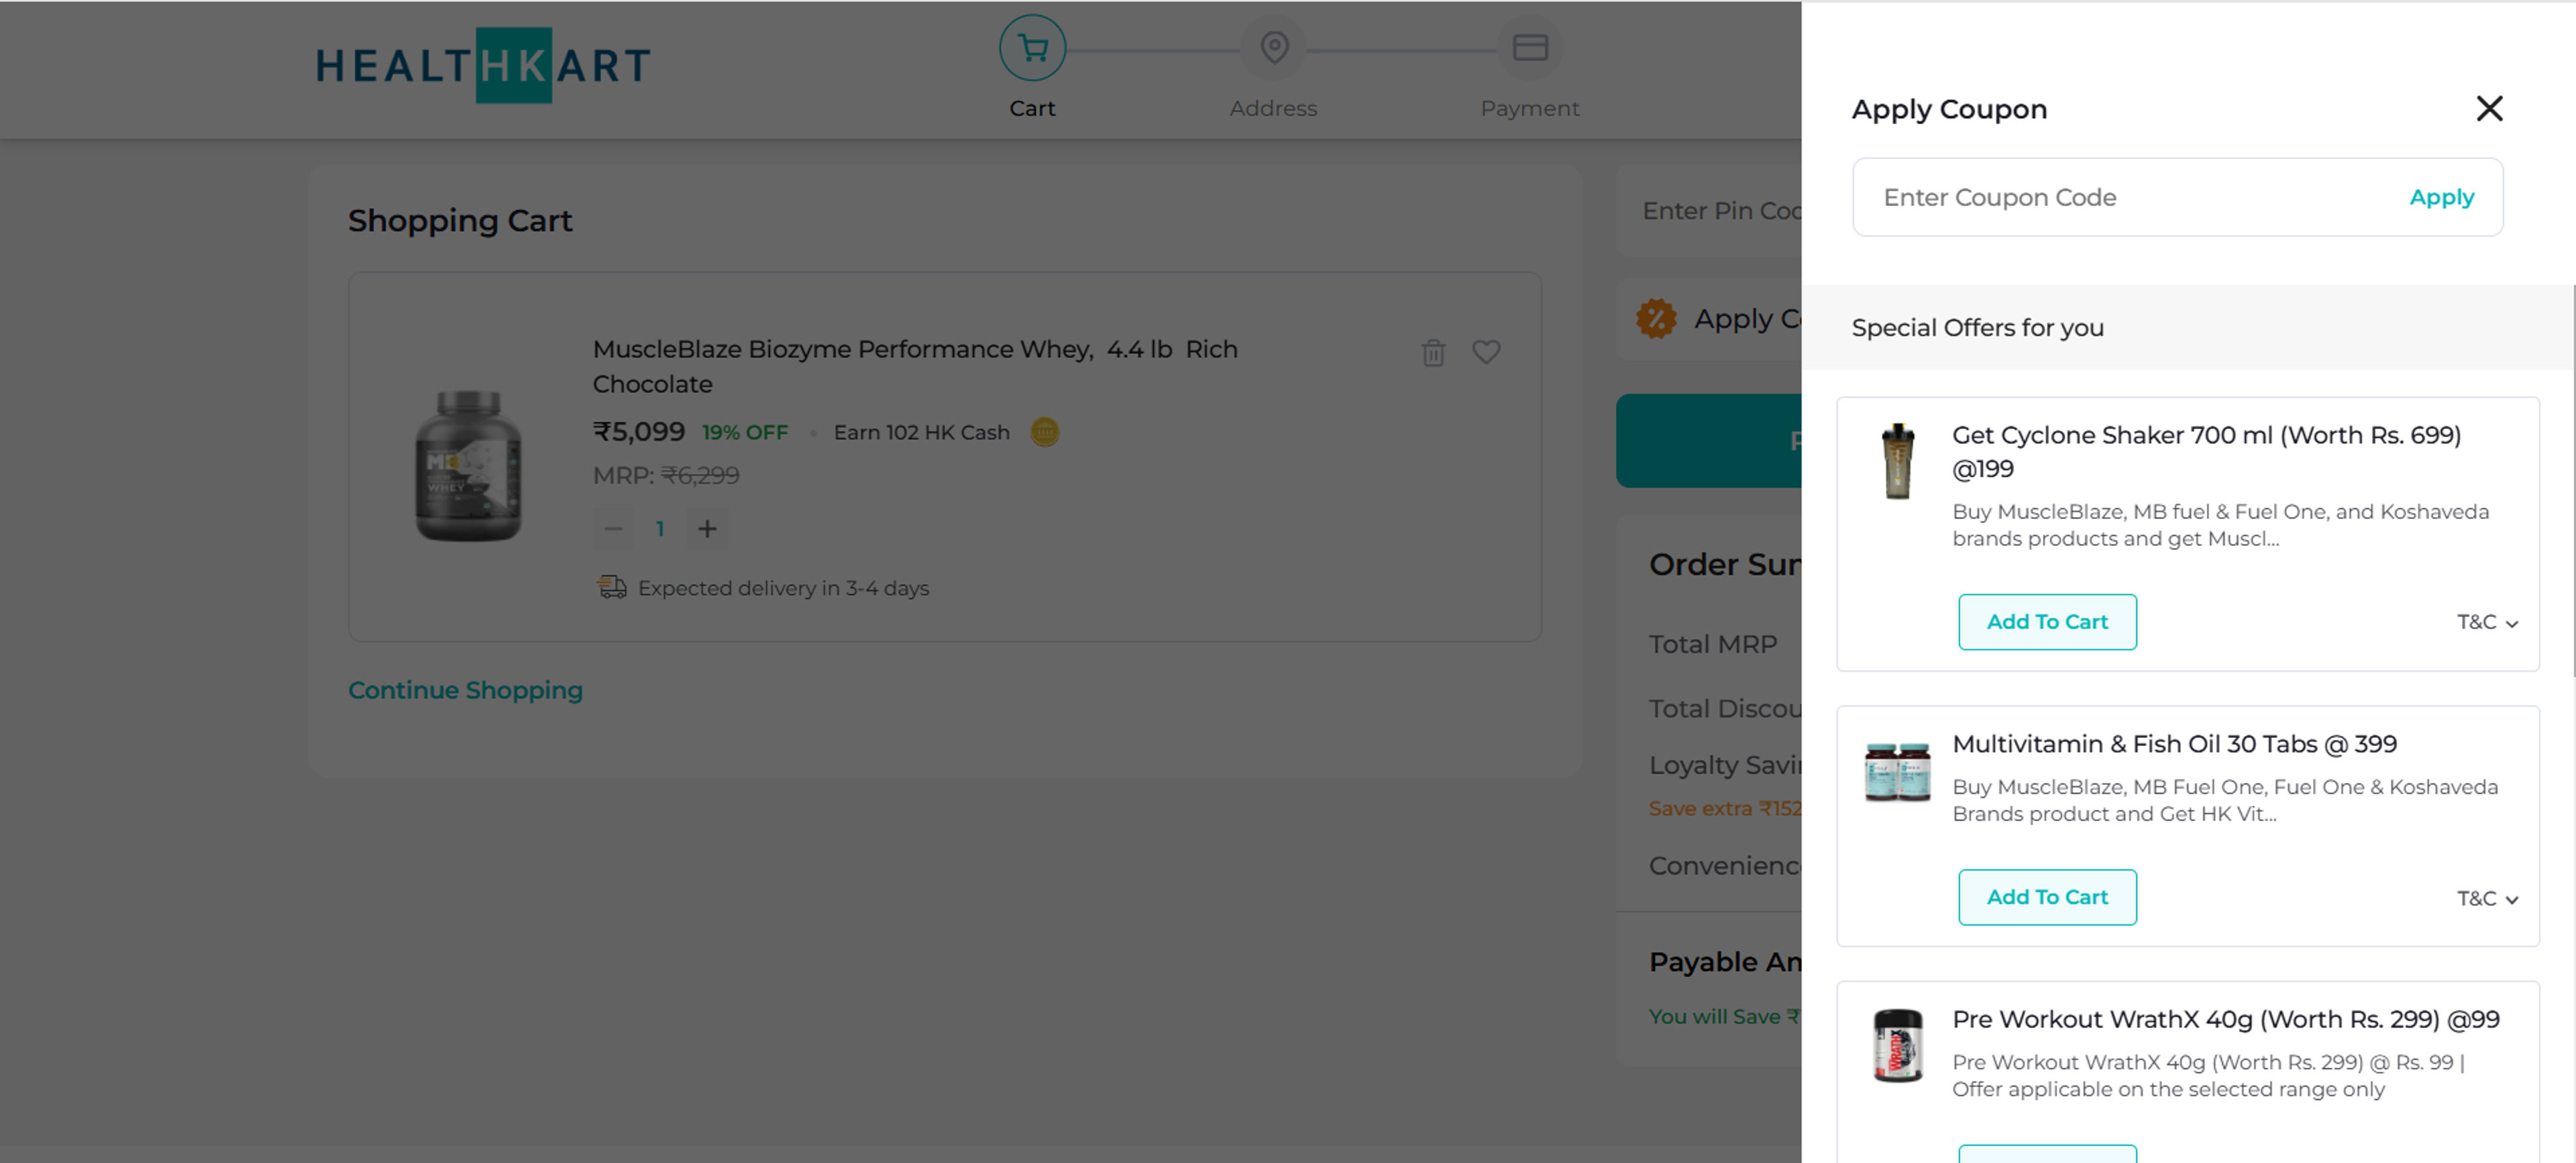
Task: Click Get Cyclone Shaker 700 ml offer title
Action: pyautogui.click(x=2206, y=451)
